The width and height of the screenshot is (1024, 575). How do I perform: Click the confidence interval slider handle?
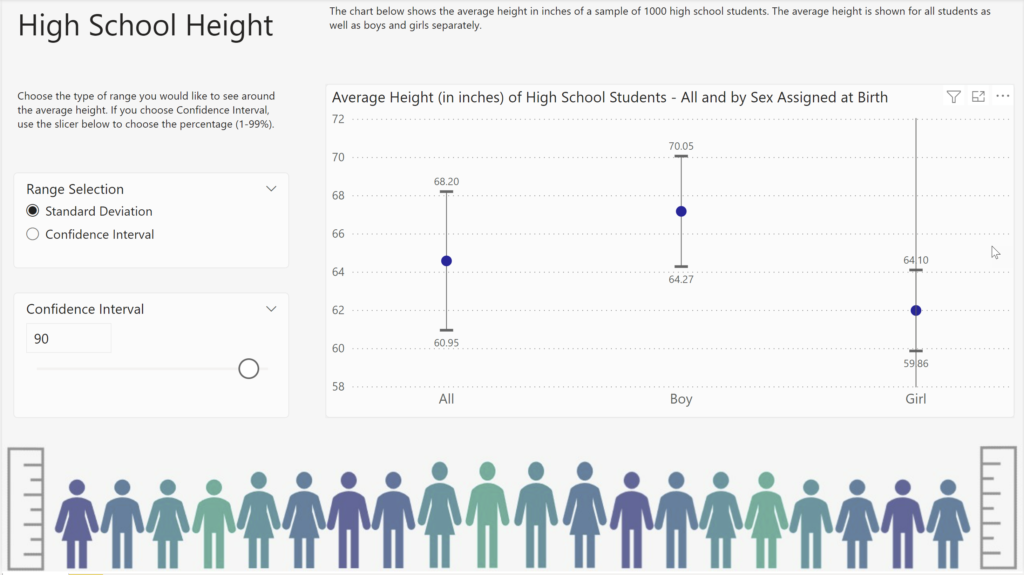tap(249, 369)
